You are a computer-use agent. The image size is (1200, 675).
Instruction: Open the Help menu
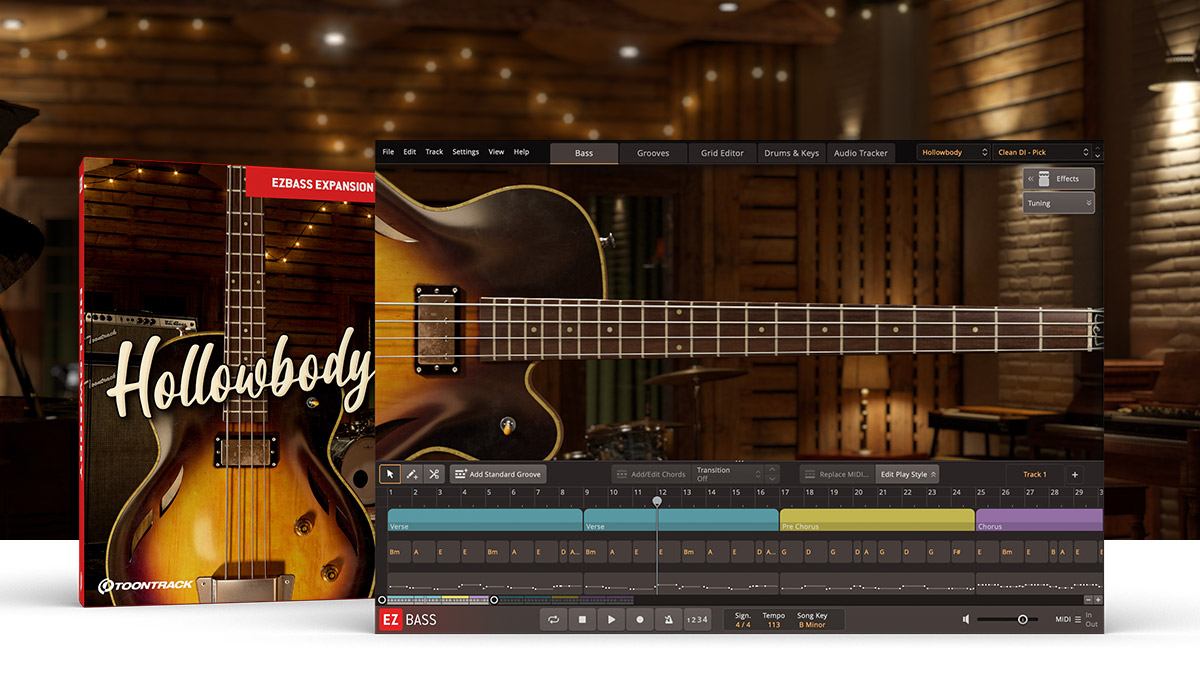[521, 152]
